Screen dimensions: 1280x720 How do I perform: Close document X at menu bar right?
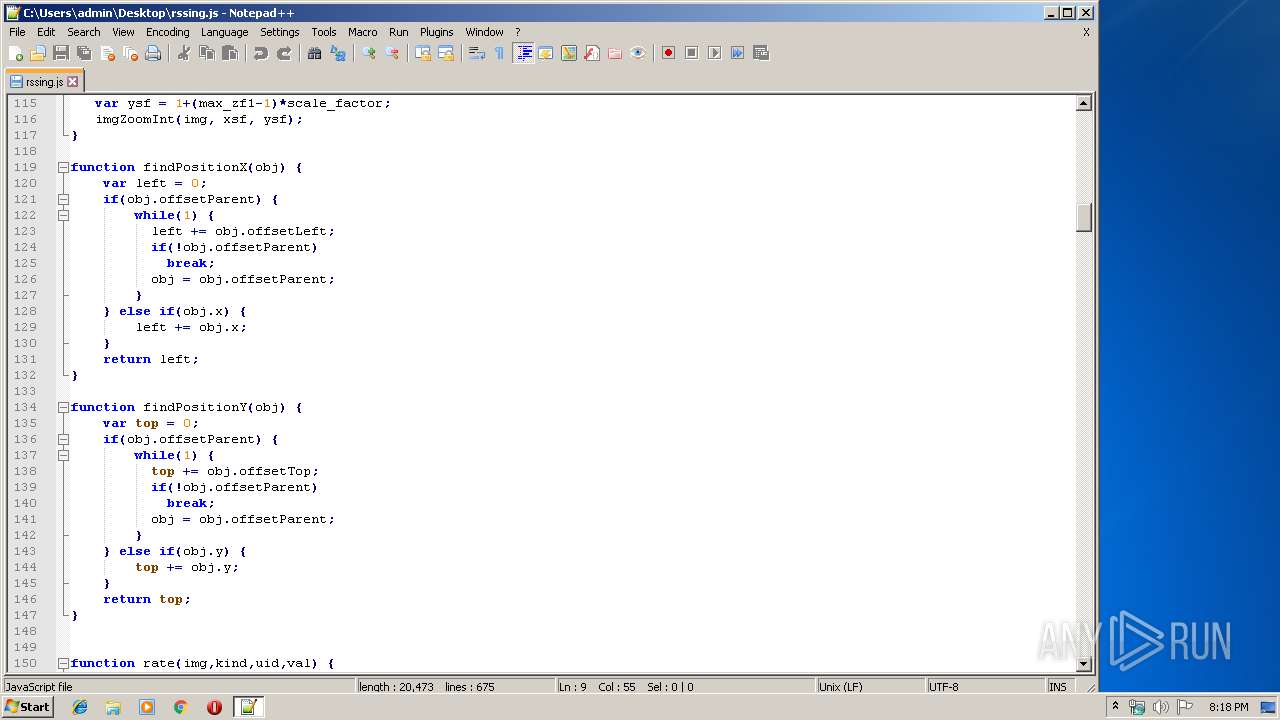tap(1086, 32)
